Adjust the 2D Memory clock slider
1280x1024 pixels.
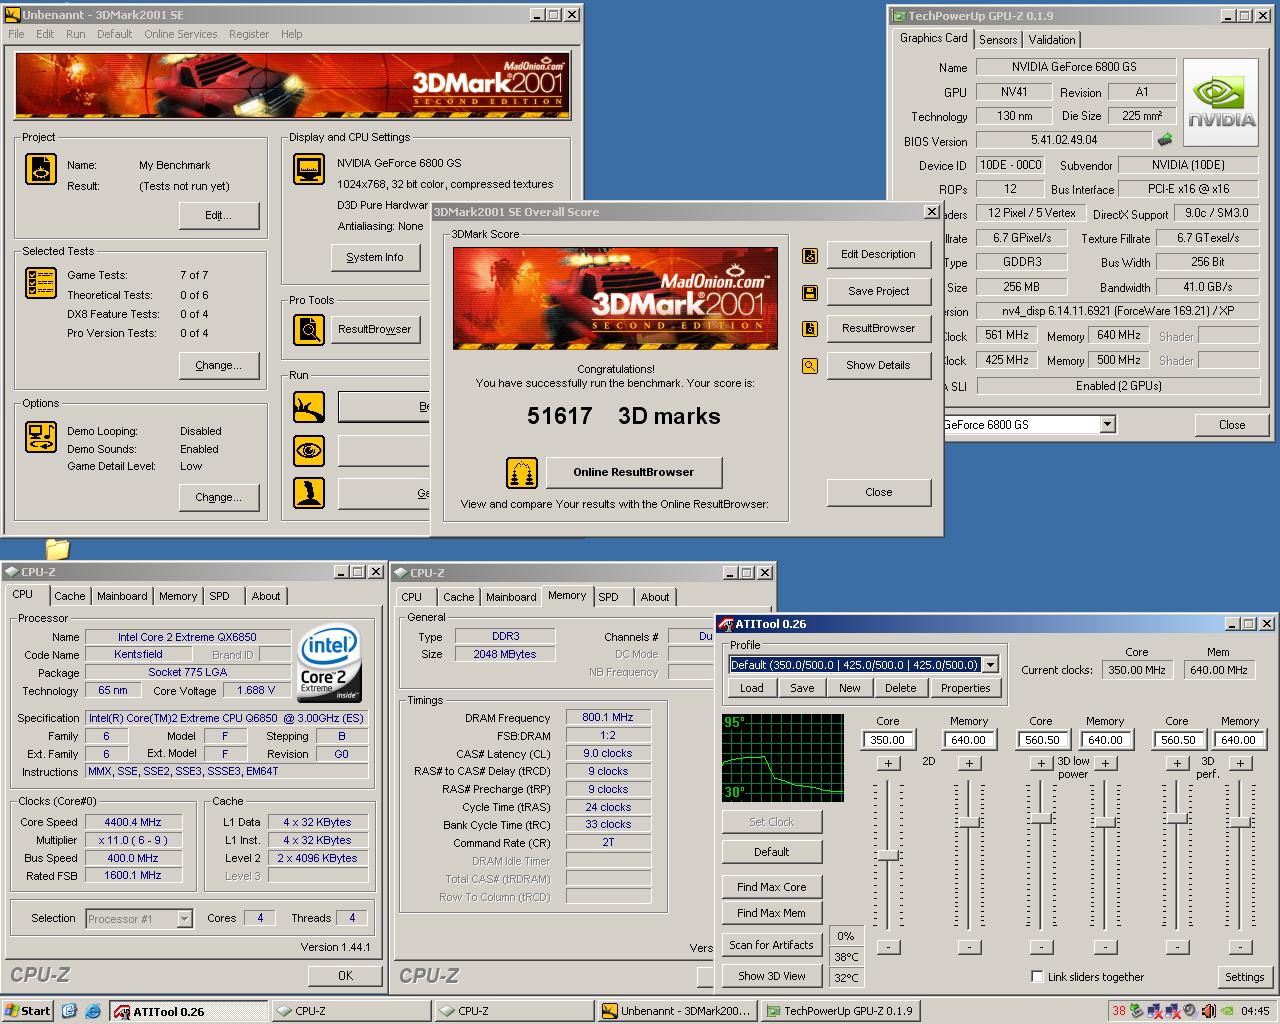pos(968,822)
